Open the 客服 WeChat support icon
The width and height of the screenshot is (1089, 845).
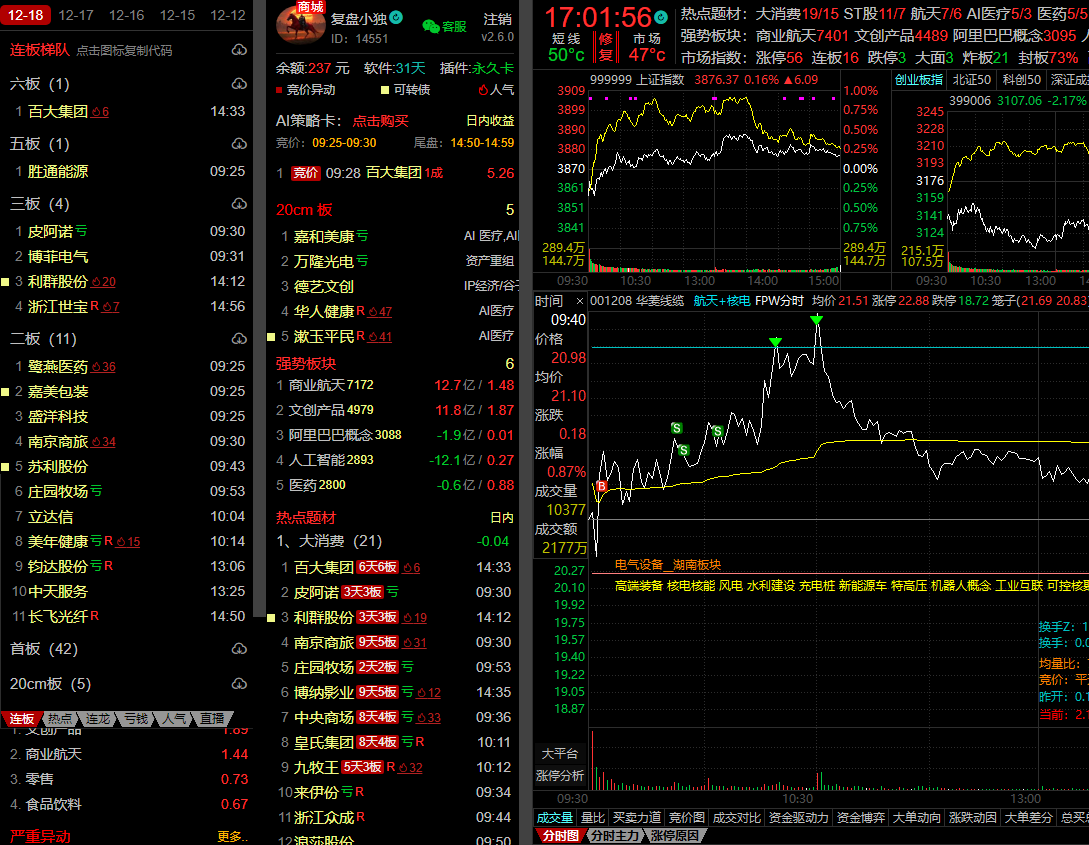pos(431,26)
